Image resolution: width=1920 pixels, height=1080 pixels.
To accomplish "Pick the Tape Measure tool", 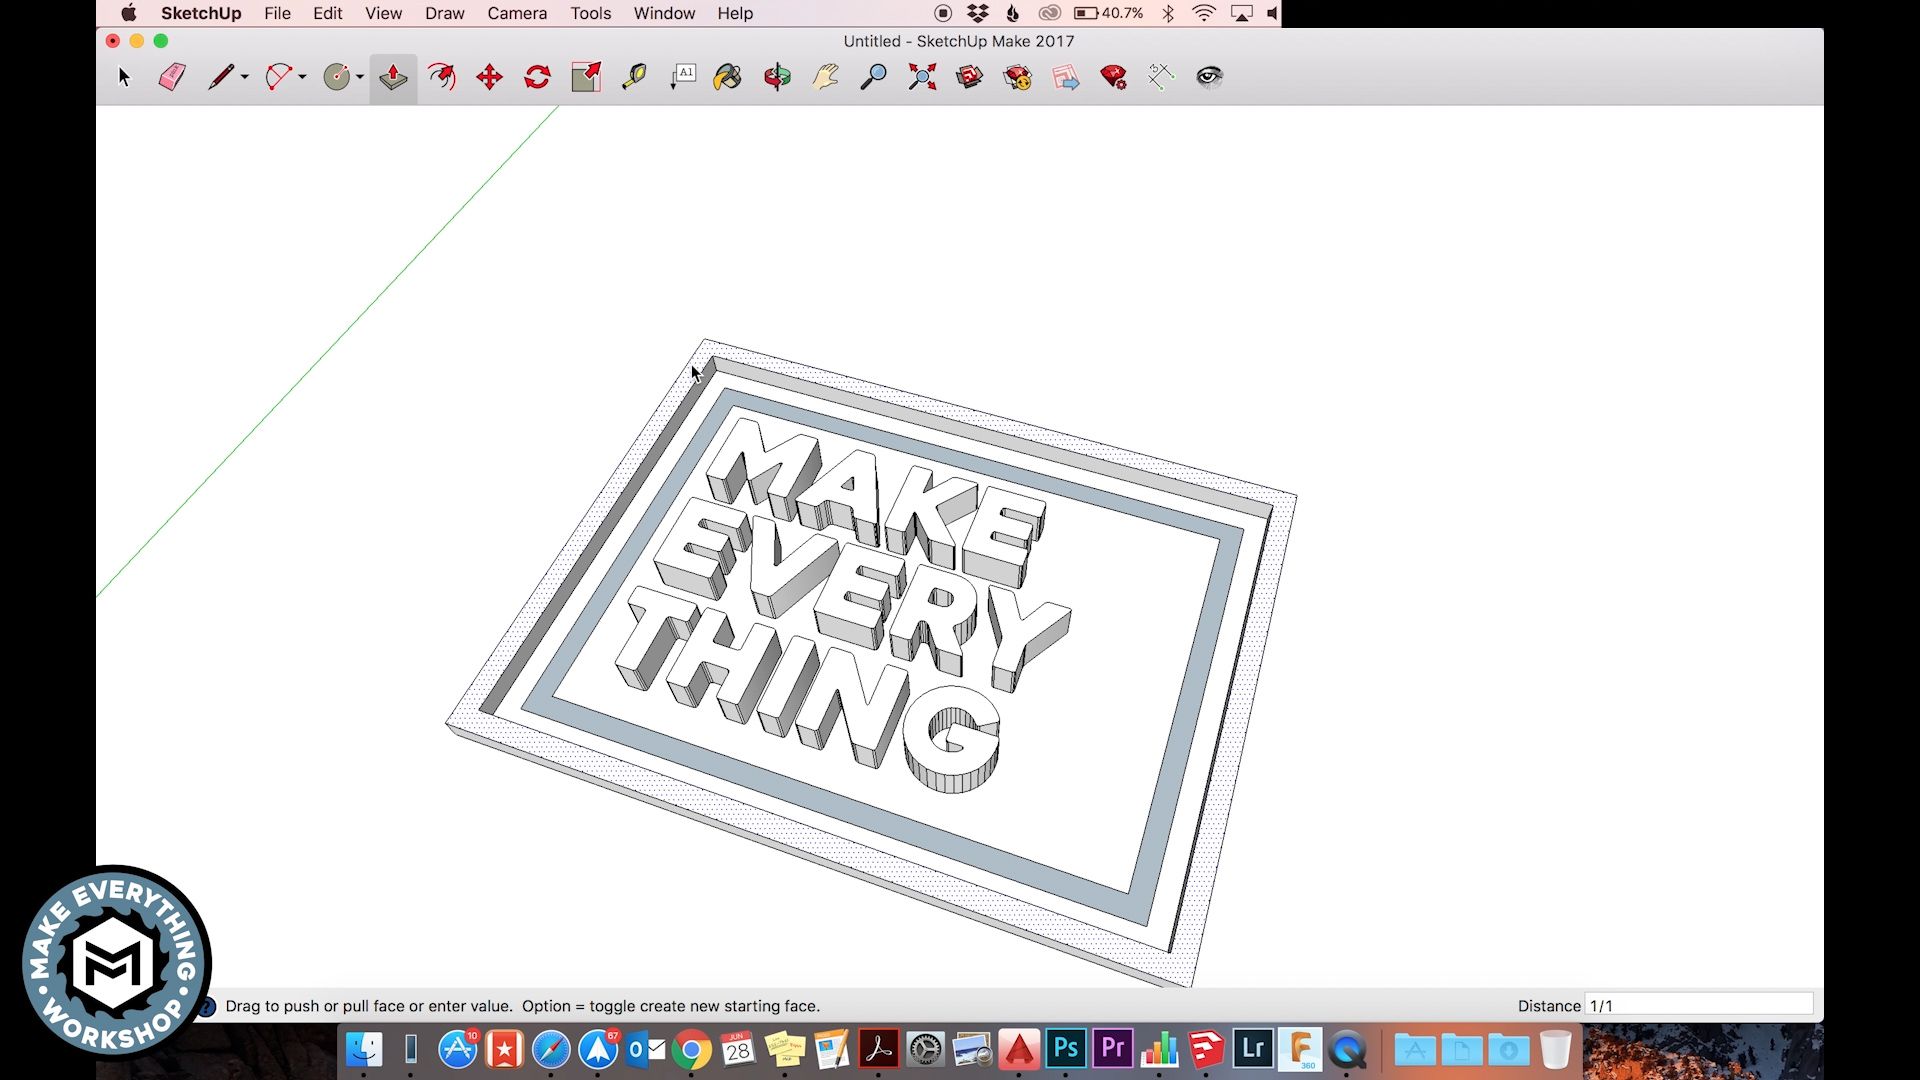I will pyautogui.click(x=634, y=76).
